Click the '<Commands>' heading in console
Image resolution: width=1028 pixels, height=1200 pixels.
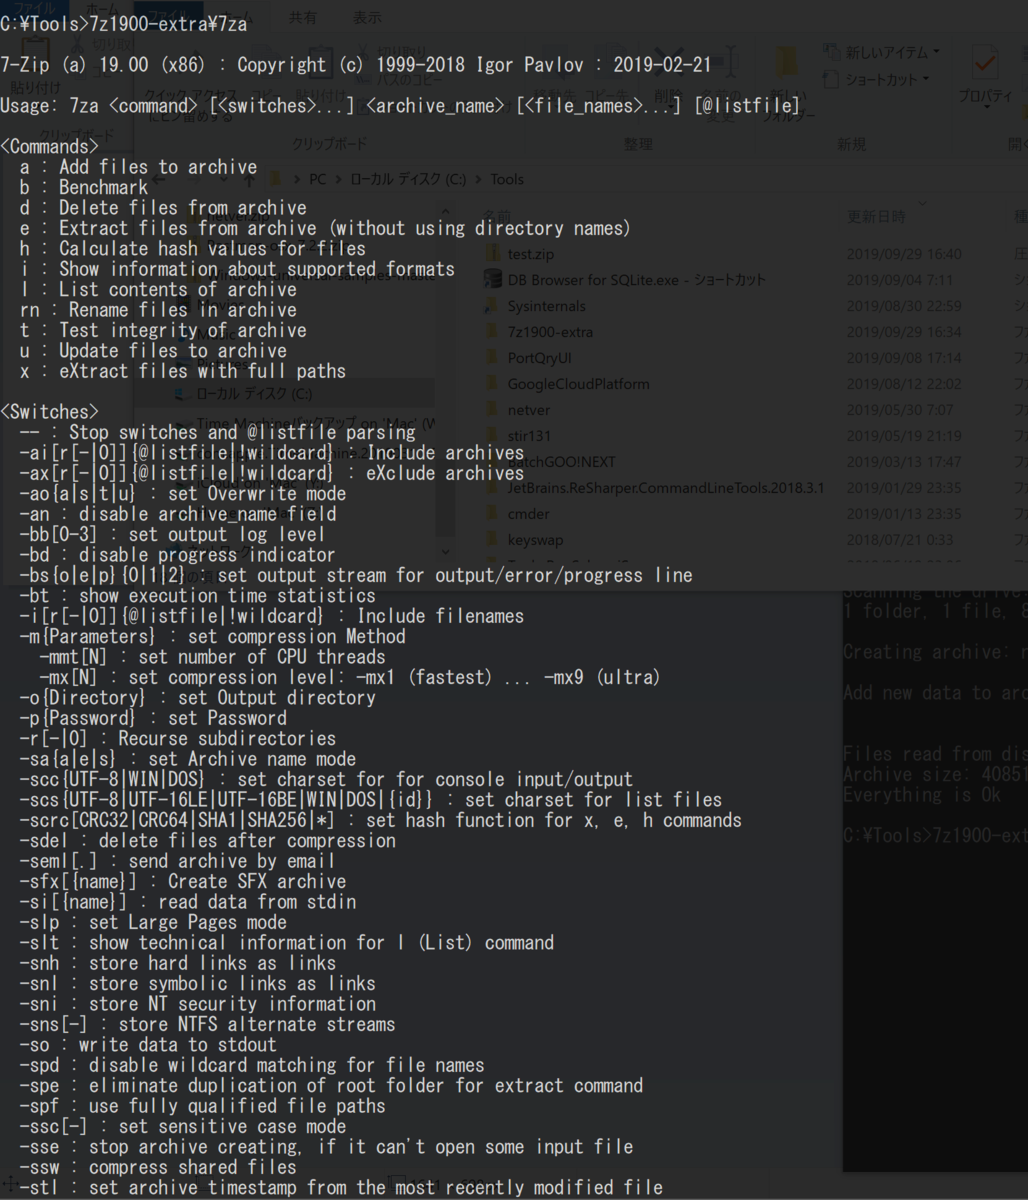50,147
